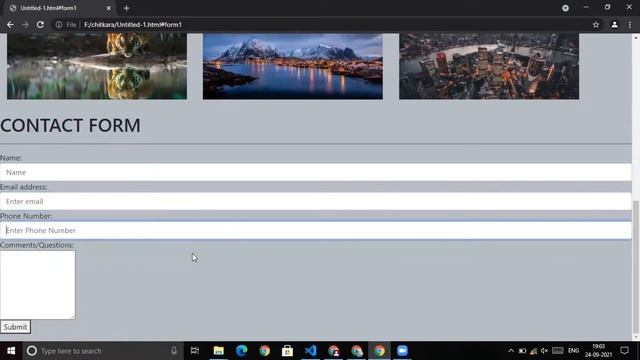Open File Explorer from the taskbar
Image resolution: width=640 pixels, height=360 pixels.
(219, 351)
